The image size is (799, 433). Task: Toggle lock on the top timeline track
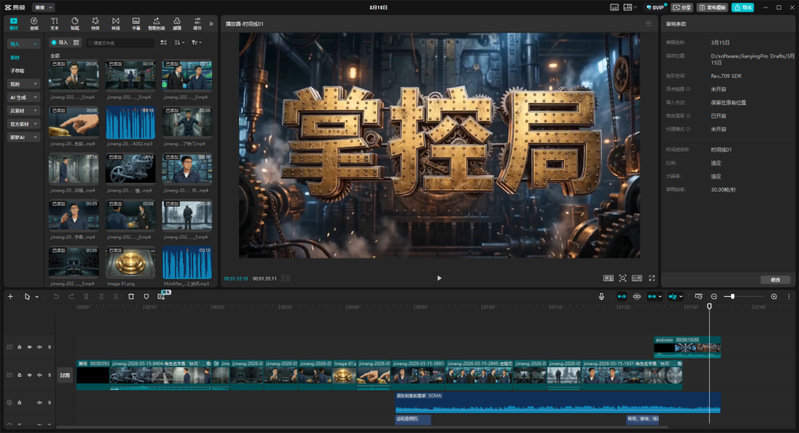point(19,347)
